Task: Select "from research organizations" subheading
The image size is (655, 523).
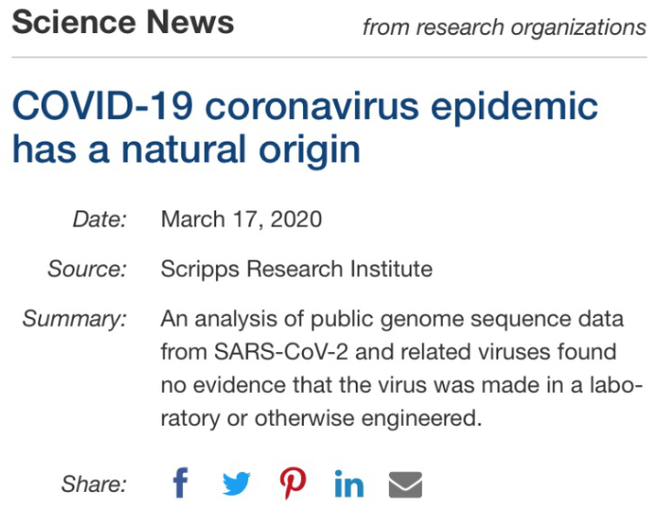Action: click(x=504, y=27)
